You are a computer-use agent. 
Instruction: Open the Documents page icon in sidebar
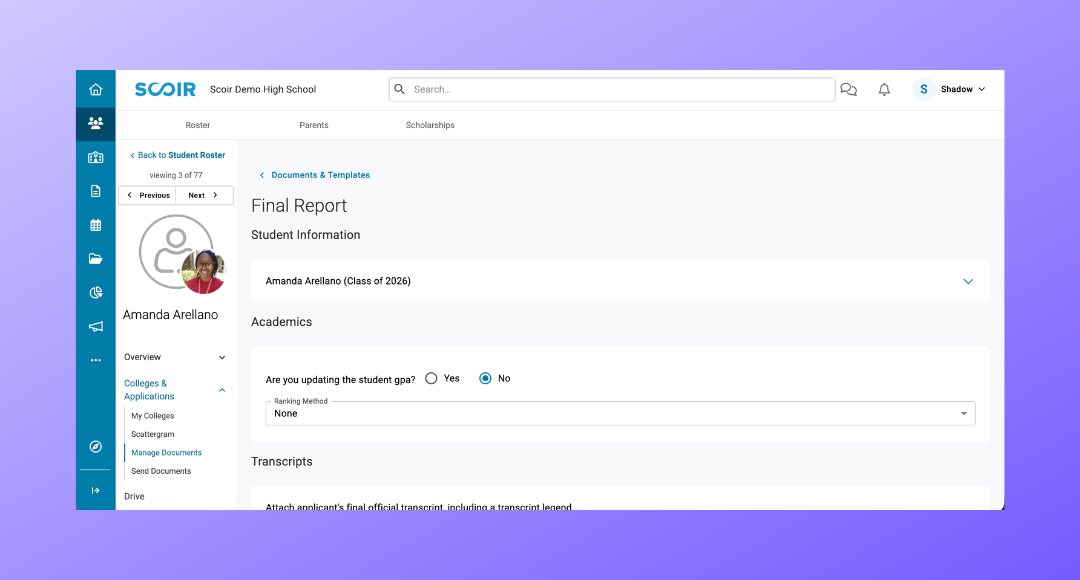(95, 190)
